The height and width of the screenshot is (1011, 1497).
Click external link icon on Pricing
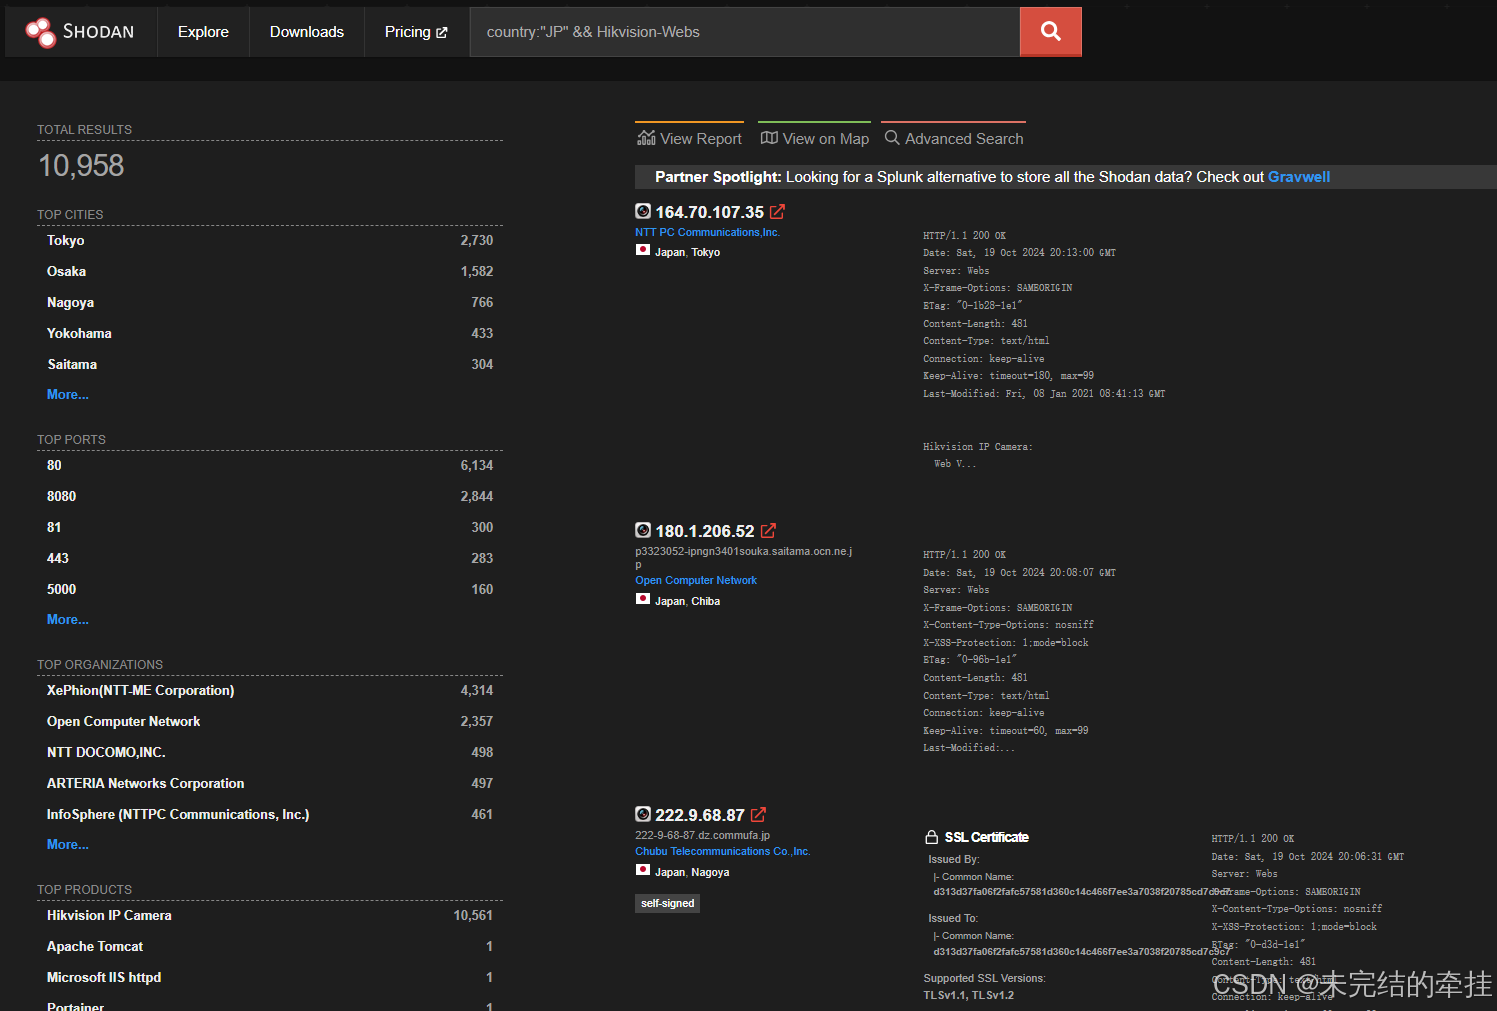(442, 33)
